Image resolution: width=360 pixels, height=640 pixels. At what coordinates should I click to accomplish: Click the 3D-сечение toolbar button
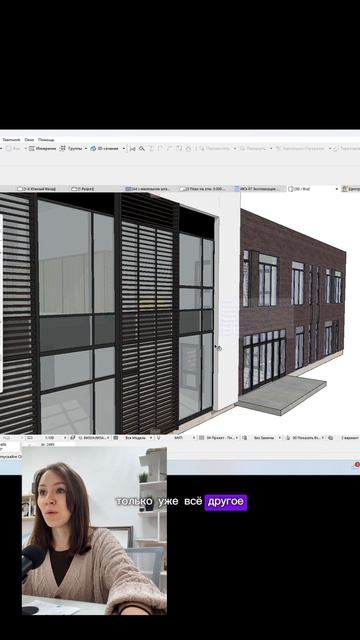pos(105,149)
